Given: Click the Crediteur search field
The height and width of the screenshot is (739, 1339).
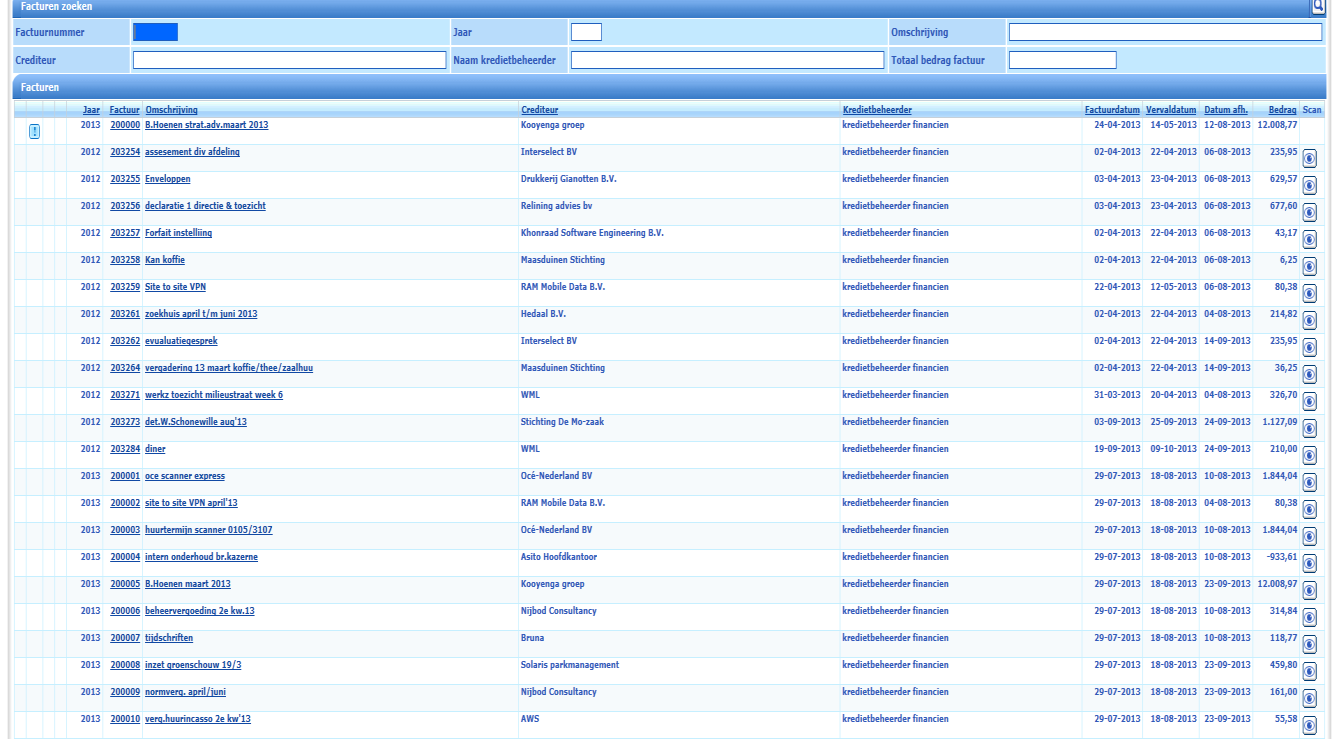Looking at the screenshot, I should 289,60.
